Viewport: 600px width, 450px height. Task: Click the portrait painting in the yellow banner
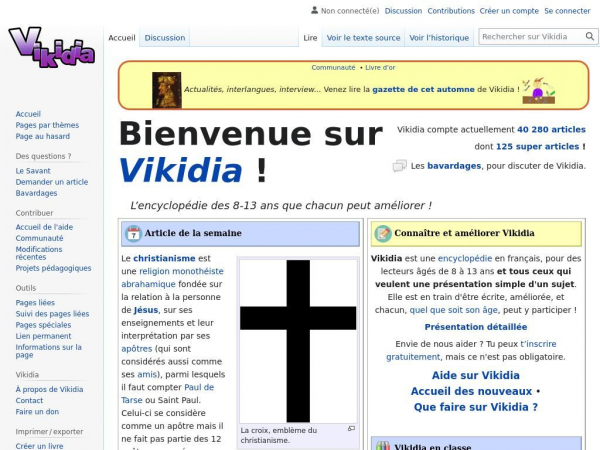(x=166, y=90)
